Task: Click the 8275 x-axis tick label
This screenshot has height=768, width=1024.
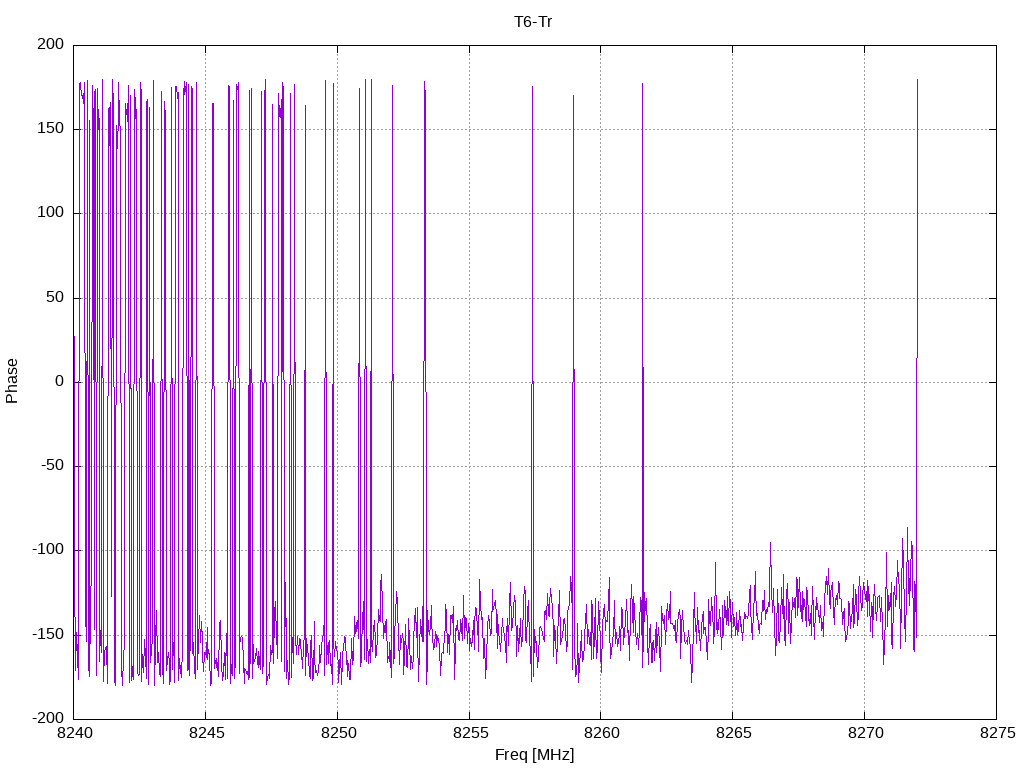Action: pyautogui.click(x=995, y=735)
